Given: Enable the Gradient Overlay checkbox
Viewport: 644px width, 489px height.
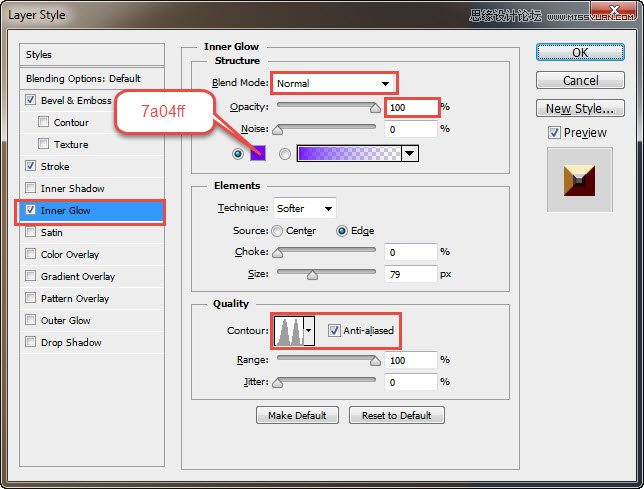Looking at the screenshot, I should (x=30, y=276).
